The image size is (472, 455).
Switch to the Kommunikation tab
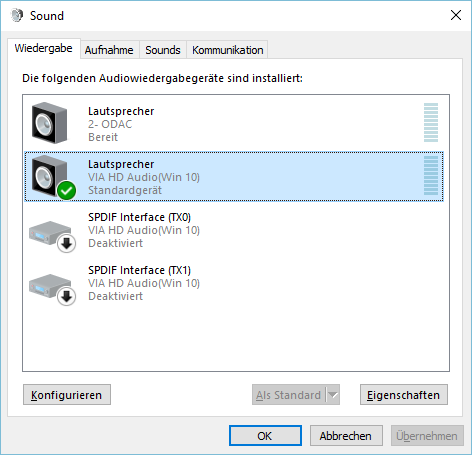[x=228, y=50]
